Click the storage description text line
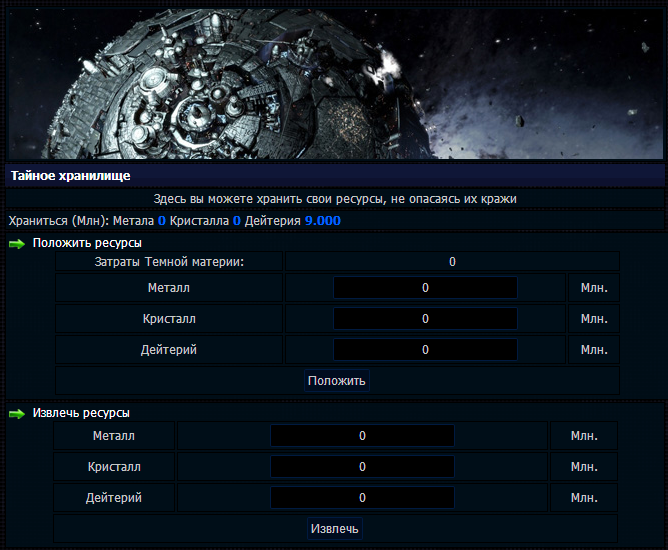Screen dimensions: 668x550 point(334,200)
